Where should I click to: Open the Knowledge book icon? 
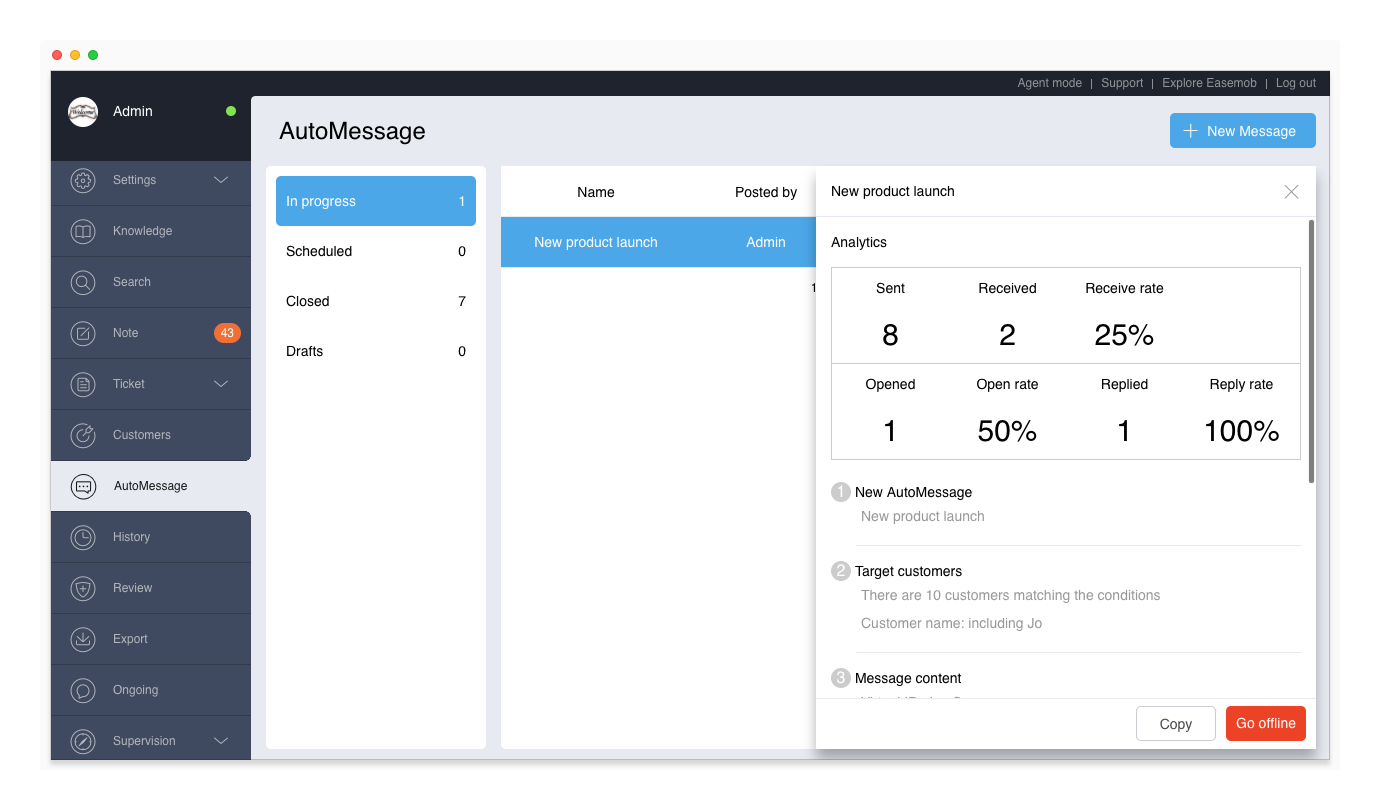pyautogui.click(x=83, y=231)
